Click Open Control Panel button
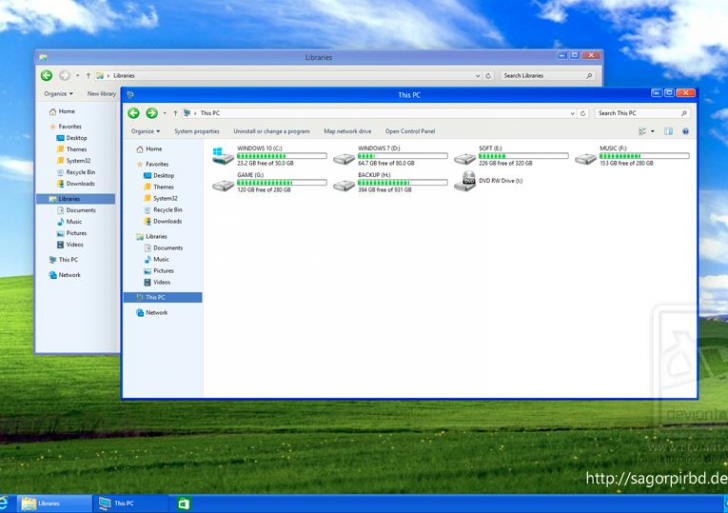 pos(410,131)
